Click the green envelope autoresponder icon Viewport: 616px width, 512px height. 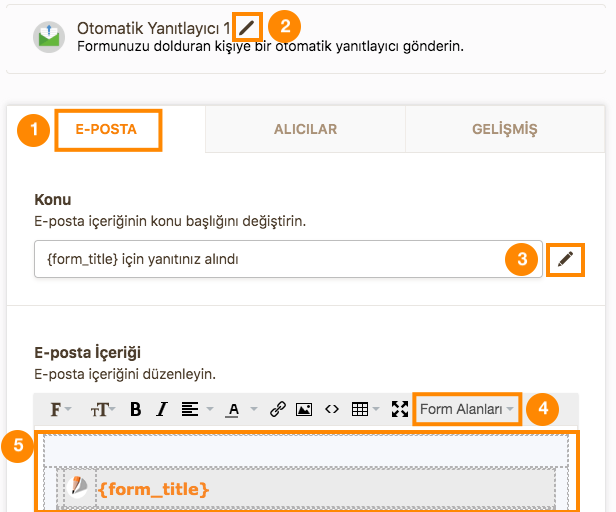(49, 37)
